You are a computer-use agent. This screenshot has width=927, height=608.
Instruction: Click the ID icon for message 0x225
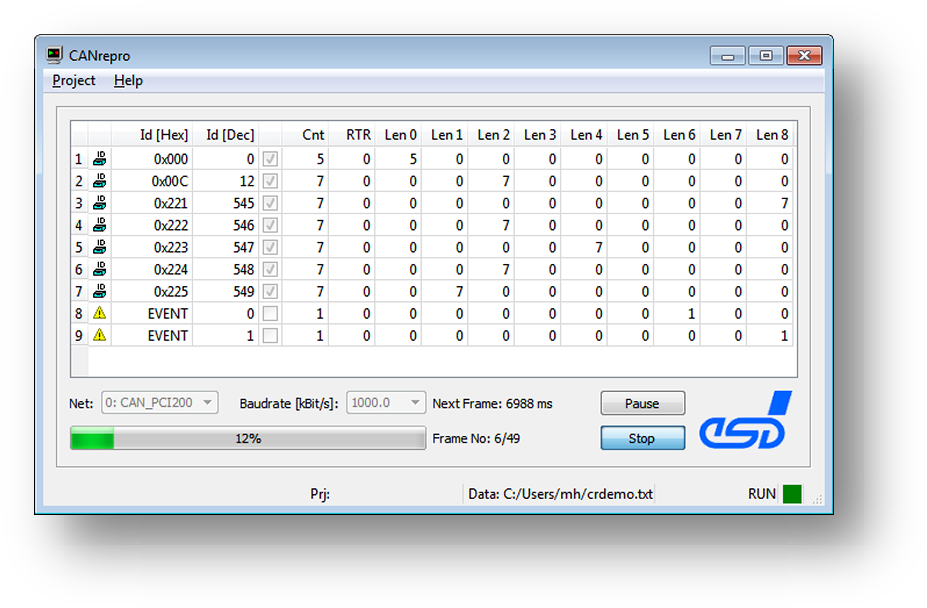pyautogui.click(x=98, y=291)
